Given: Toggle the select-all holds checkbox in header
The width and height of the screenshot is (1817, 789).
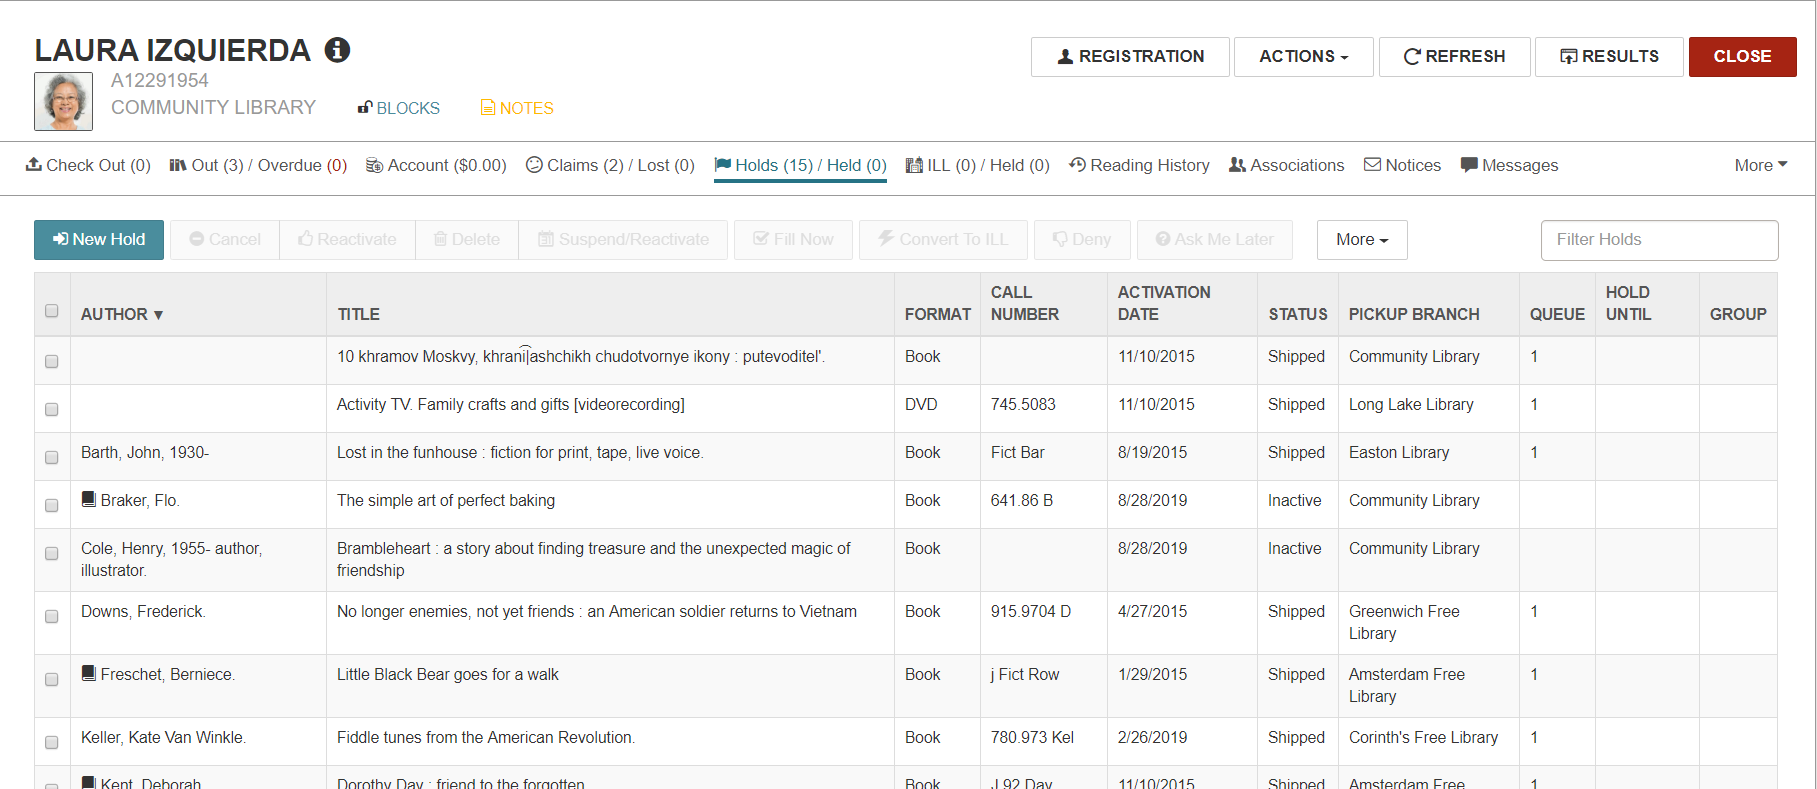Looking at the screenshot, I should coord(52,311).
